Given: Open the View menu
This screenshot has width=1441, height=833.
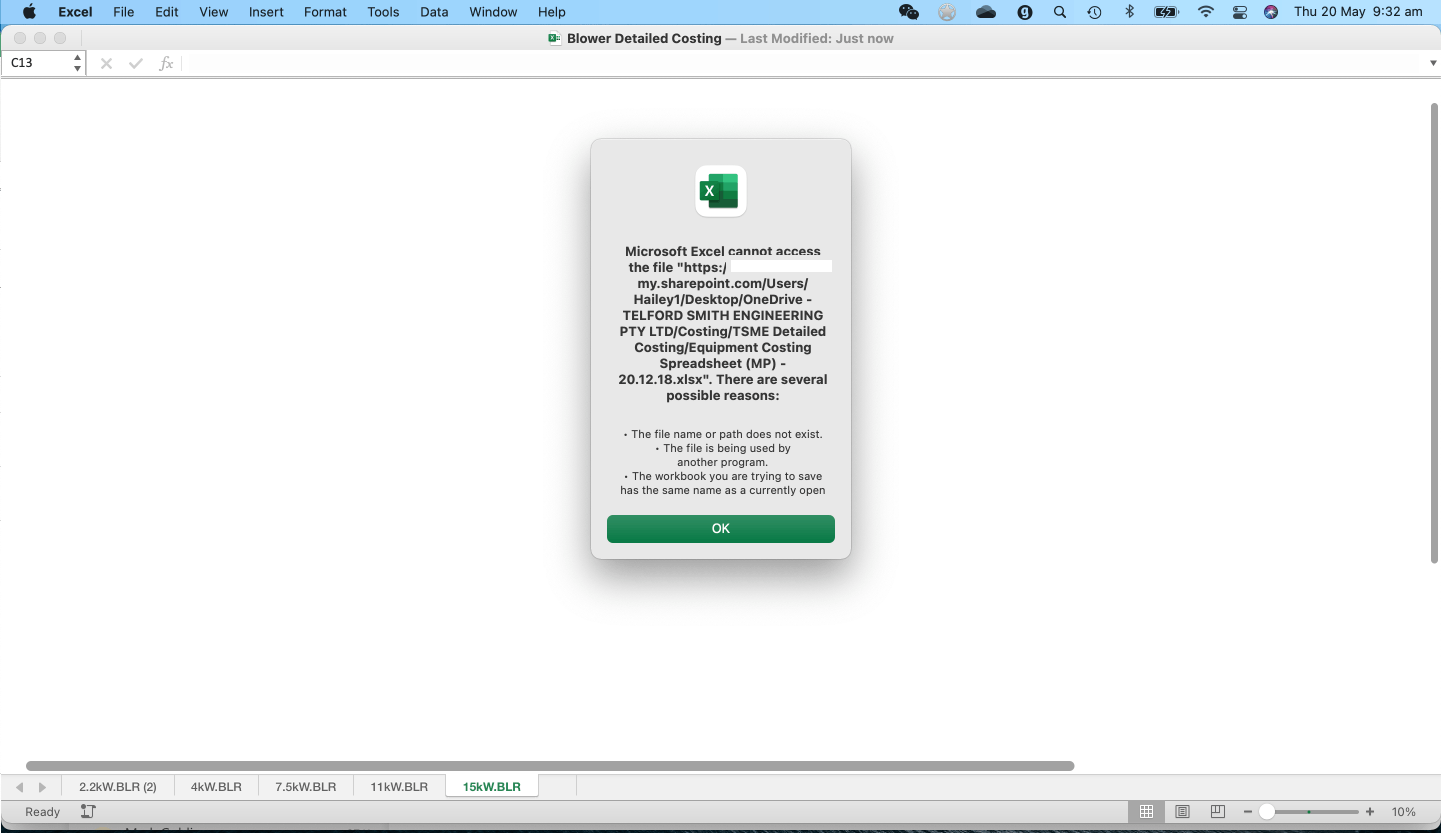Looking at the screenshot, I should [214, 12].
